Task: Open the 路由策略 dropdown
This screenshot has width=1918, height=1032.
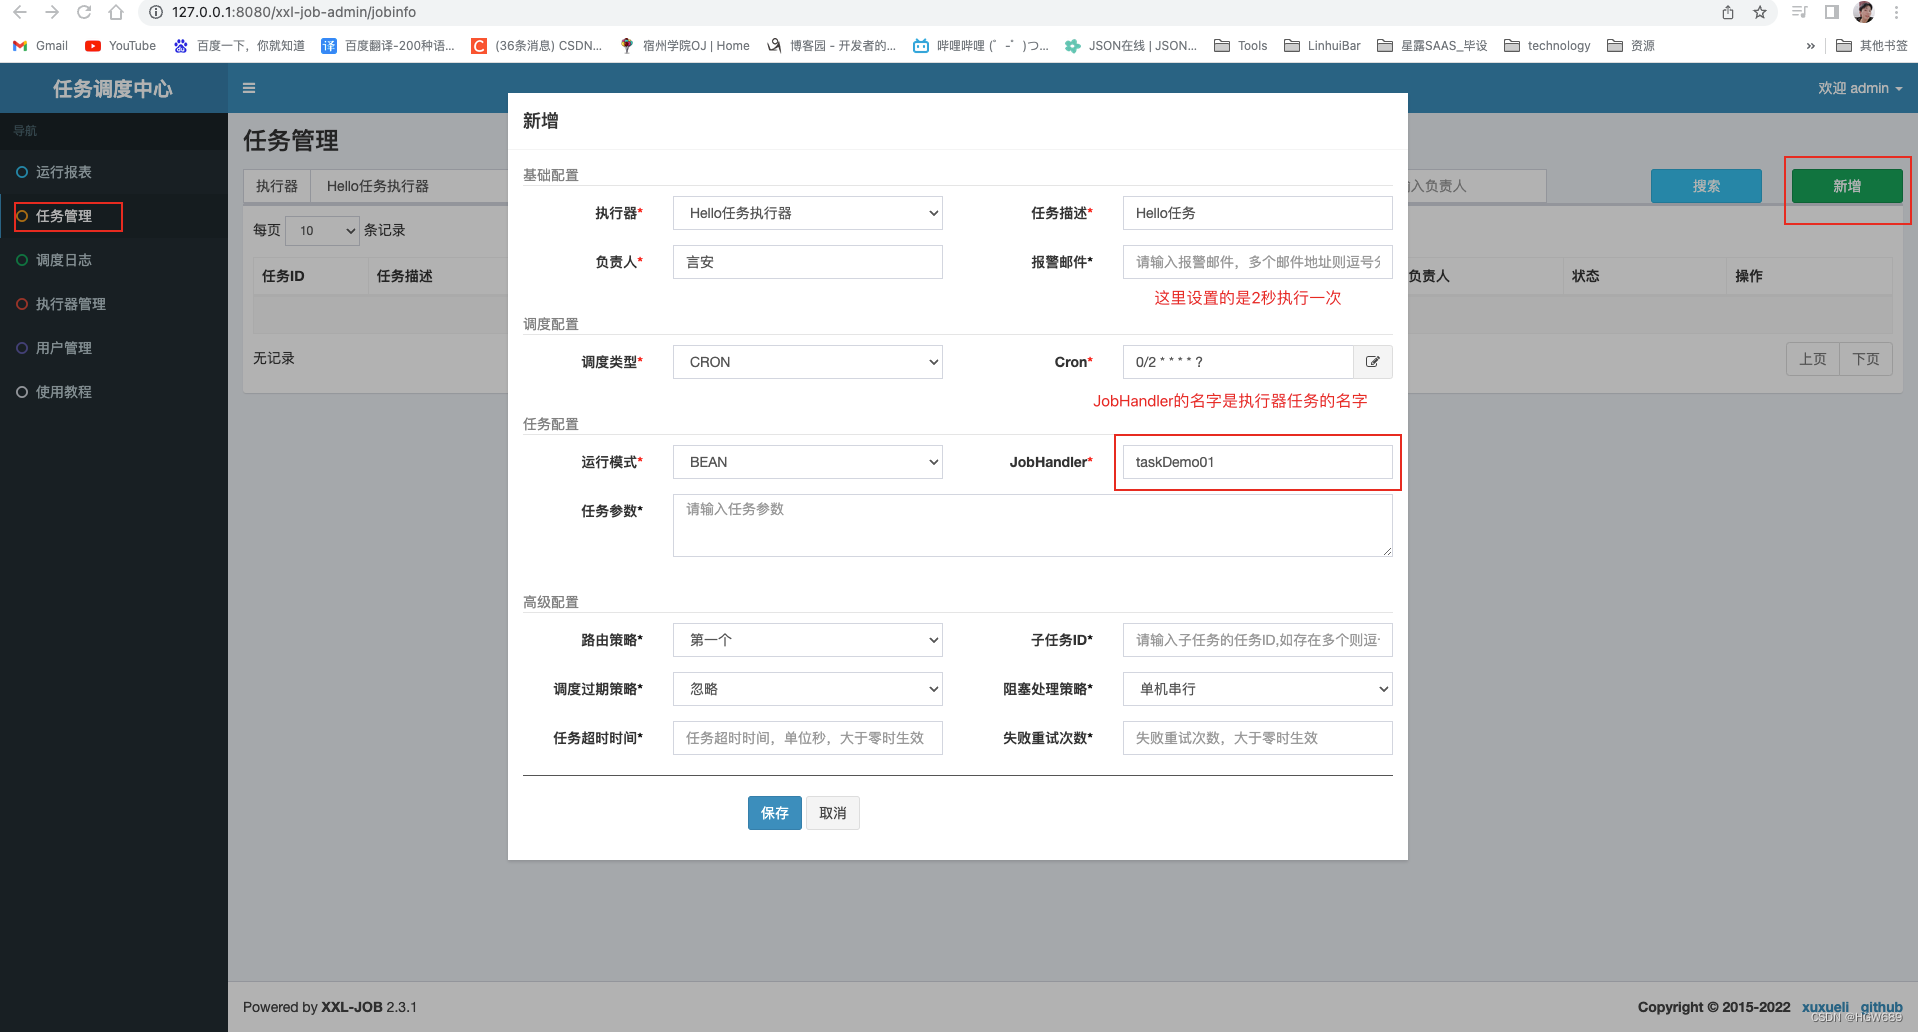Action: (808, 640)
